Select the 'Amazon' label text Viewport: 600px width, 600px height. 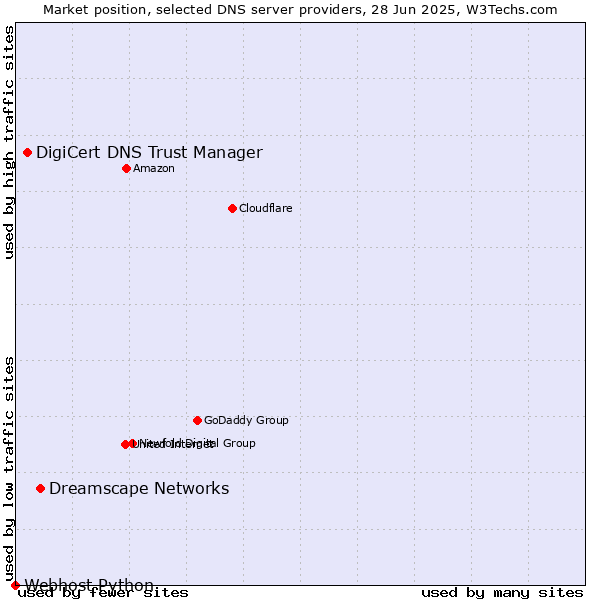154,168
